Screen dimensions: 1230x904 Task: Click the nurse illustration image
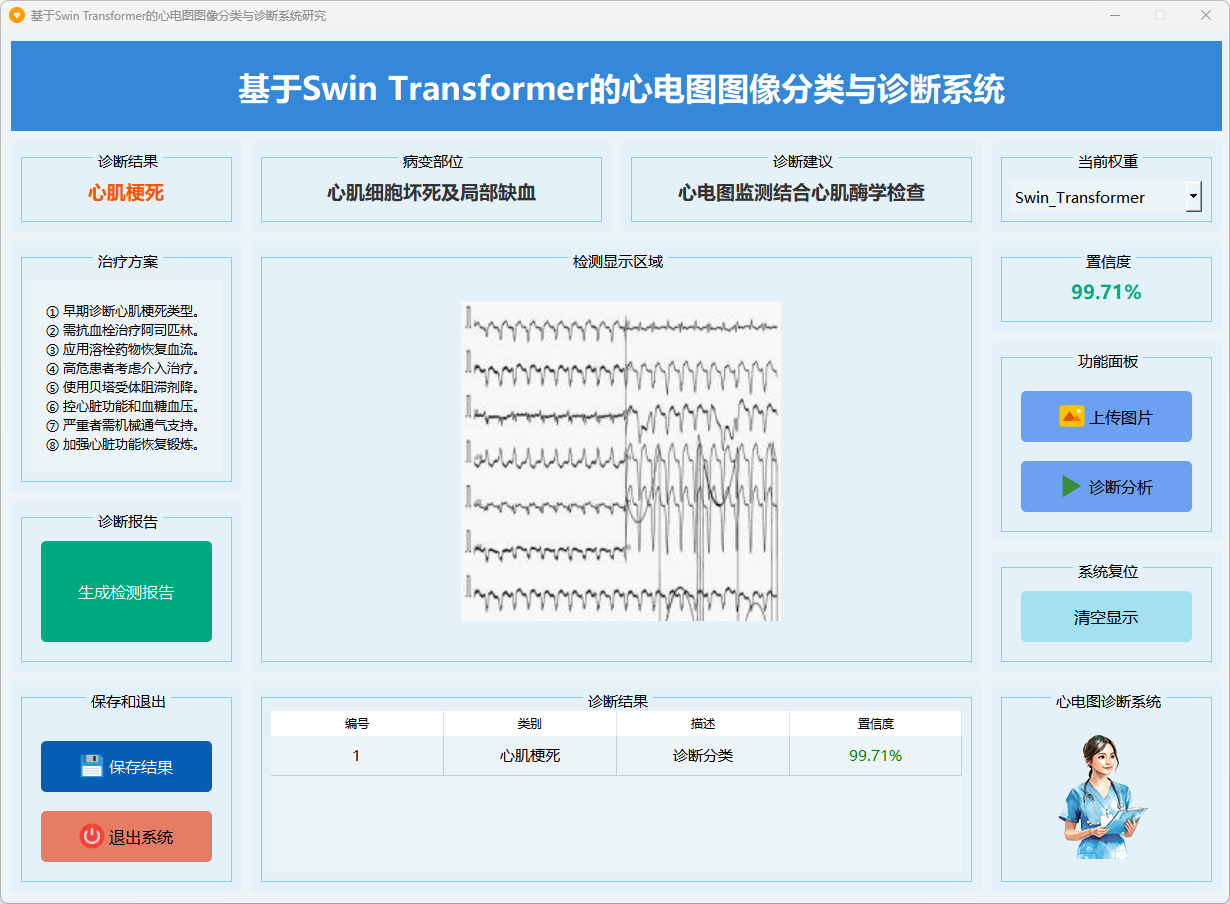coord(1100,796)
